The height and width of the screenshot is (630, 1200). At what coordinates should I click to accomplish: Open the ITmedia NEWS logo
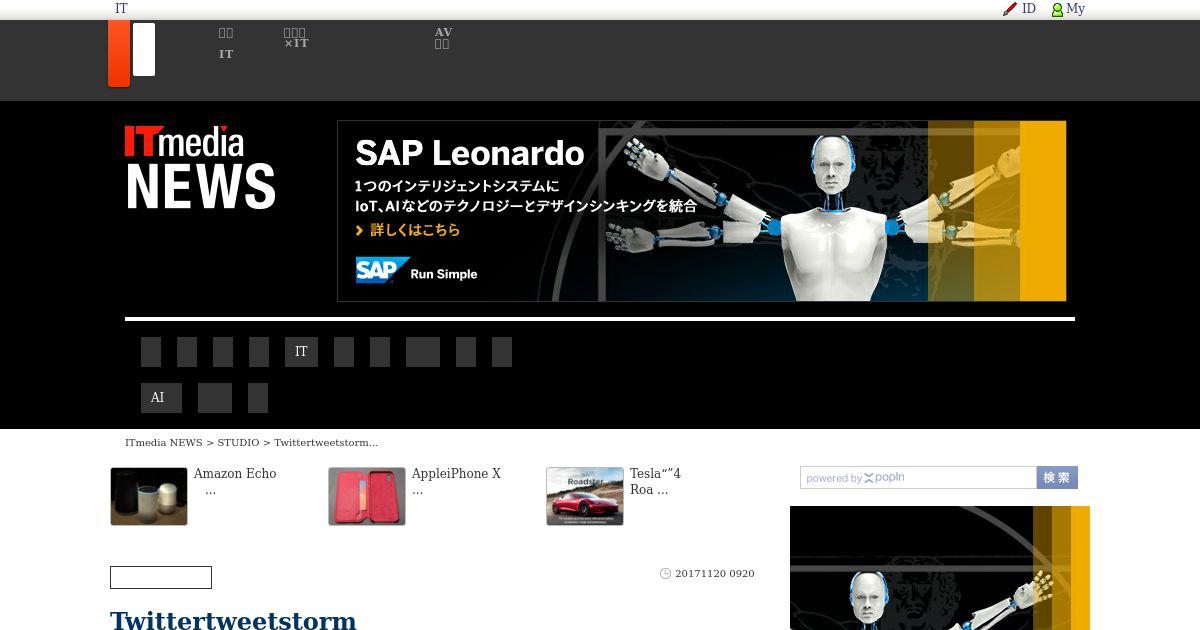[200, 168]
